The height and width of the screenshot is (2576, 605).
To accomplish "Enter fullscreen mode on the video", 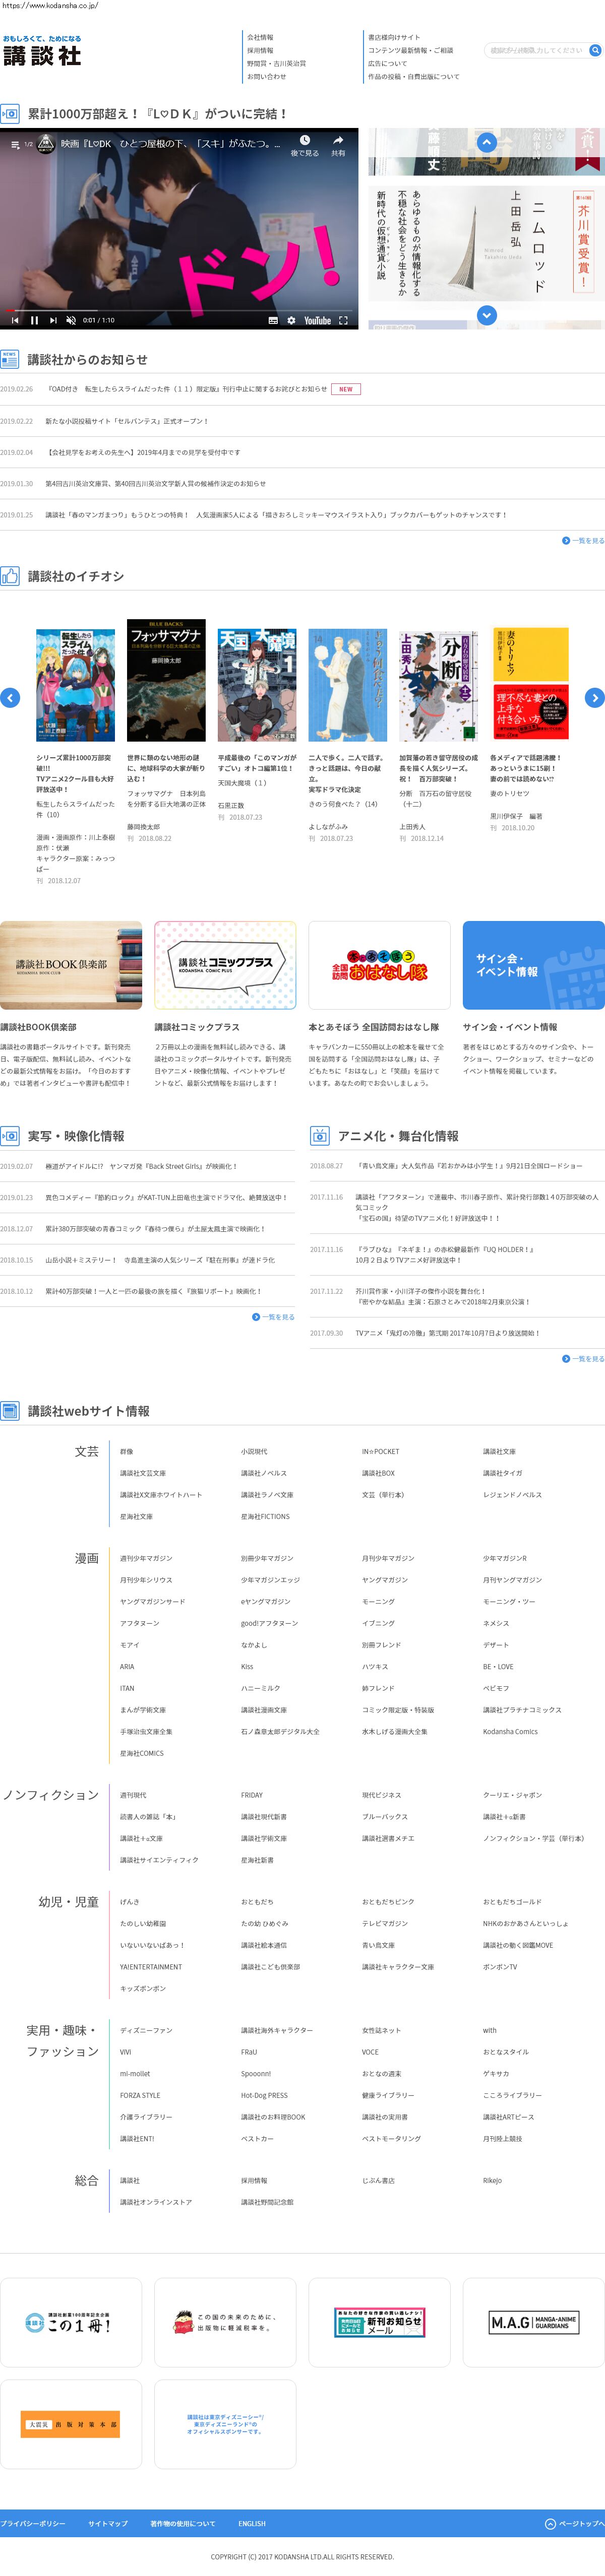I will (343, 321).
